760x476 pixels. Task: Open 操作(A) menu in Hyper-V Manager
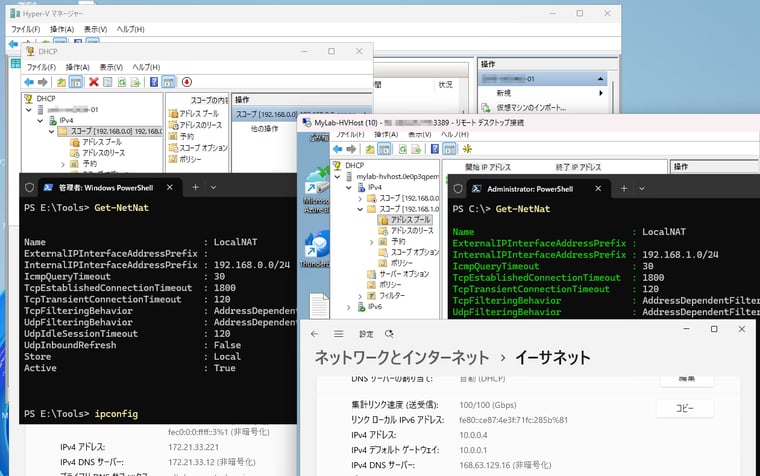(x=62, y=29)
